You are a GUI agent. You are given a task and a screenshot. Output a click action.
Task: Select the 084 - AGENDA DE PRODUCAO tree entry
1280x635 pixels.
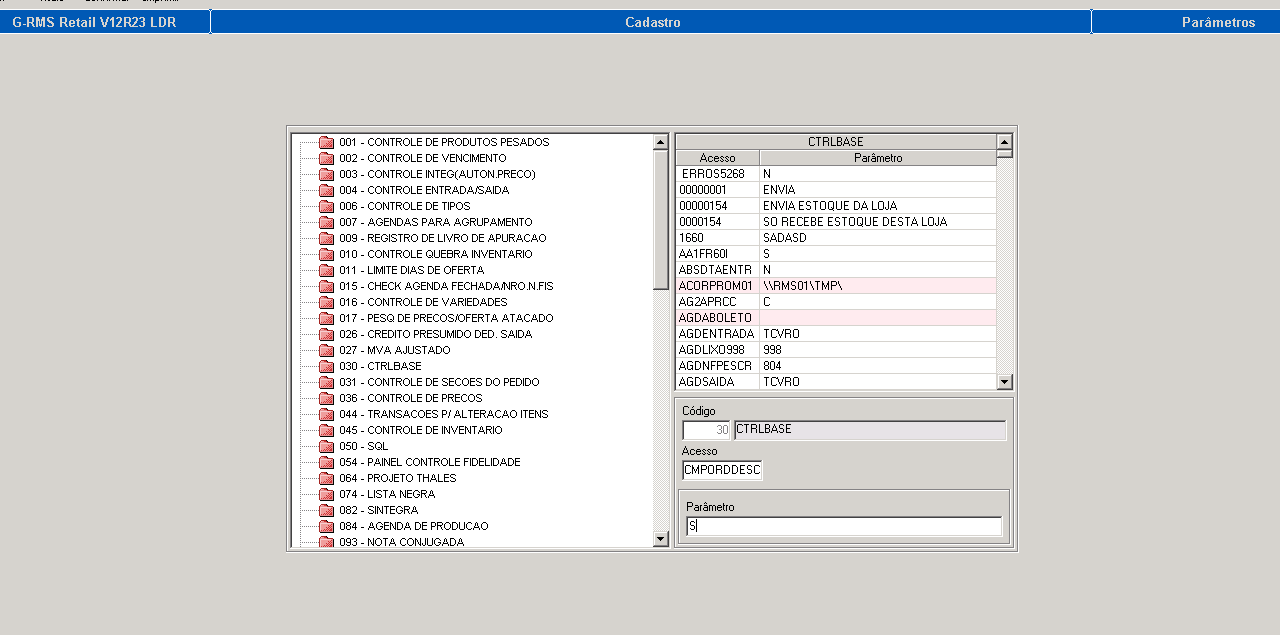click(413, 526)
